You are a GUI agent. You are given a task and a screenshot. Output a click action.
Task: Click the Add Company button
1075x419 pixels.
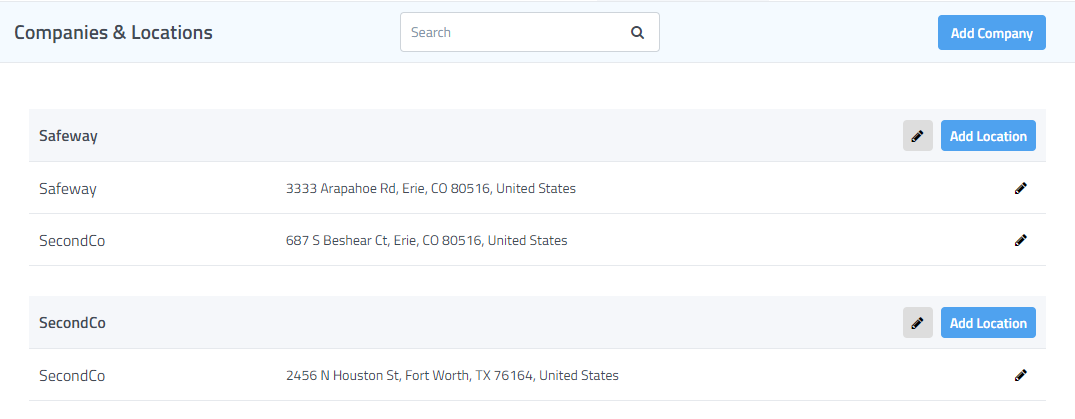coord(991,33)
